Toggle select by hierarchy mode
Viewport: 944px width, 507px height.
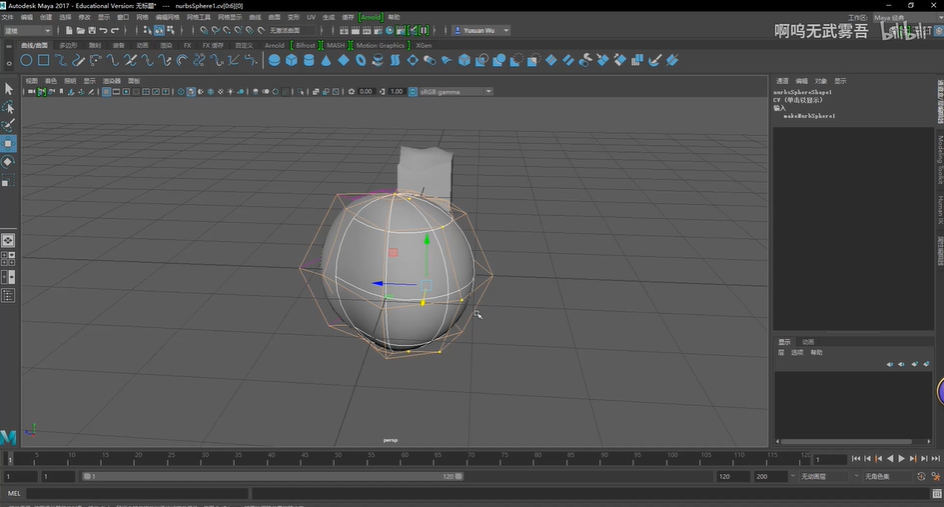[x=148, y=30]
